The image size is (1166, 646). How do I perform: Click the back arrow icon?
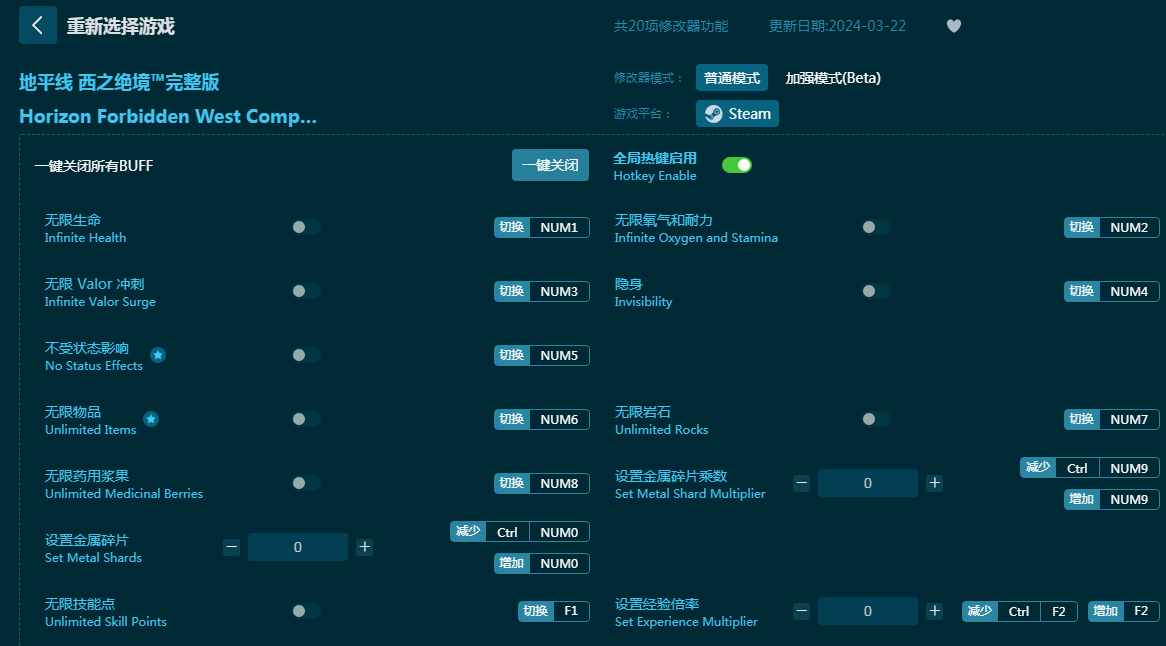tap(37, 25)
